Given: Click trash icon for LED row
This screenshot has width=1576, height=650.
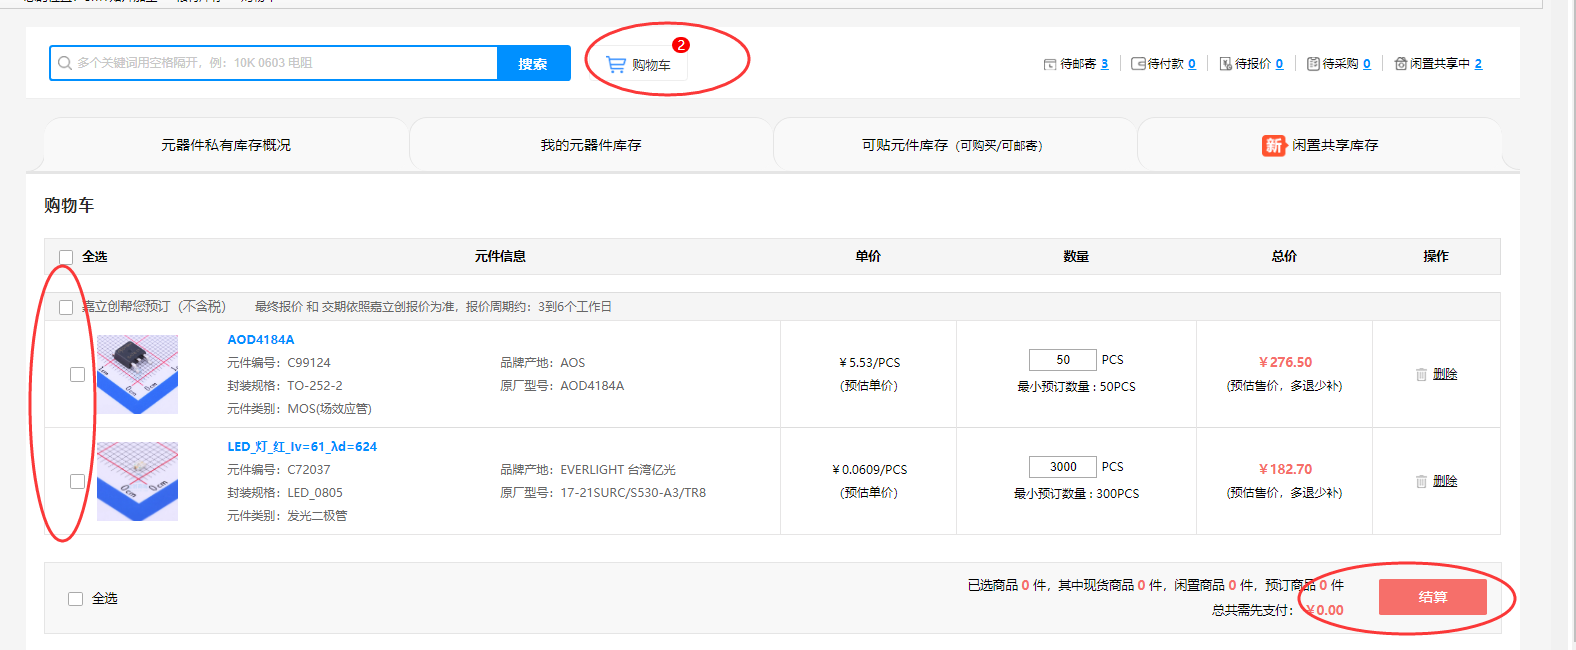Looking at the screenshot, I should point(1421,481).
